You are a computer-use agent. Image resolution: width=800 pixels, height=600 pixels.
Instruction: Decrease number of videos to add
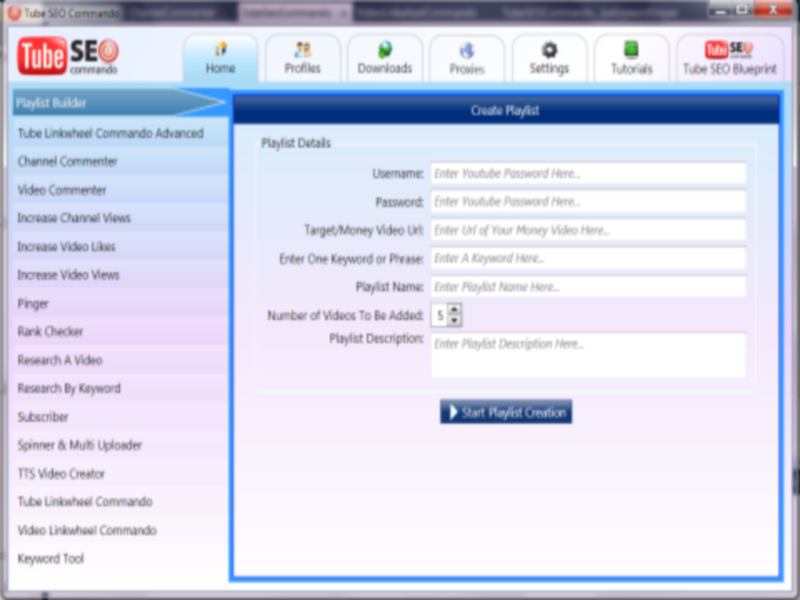point(454,321)
